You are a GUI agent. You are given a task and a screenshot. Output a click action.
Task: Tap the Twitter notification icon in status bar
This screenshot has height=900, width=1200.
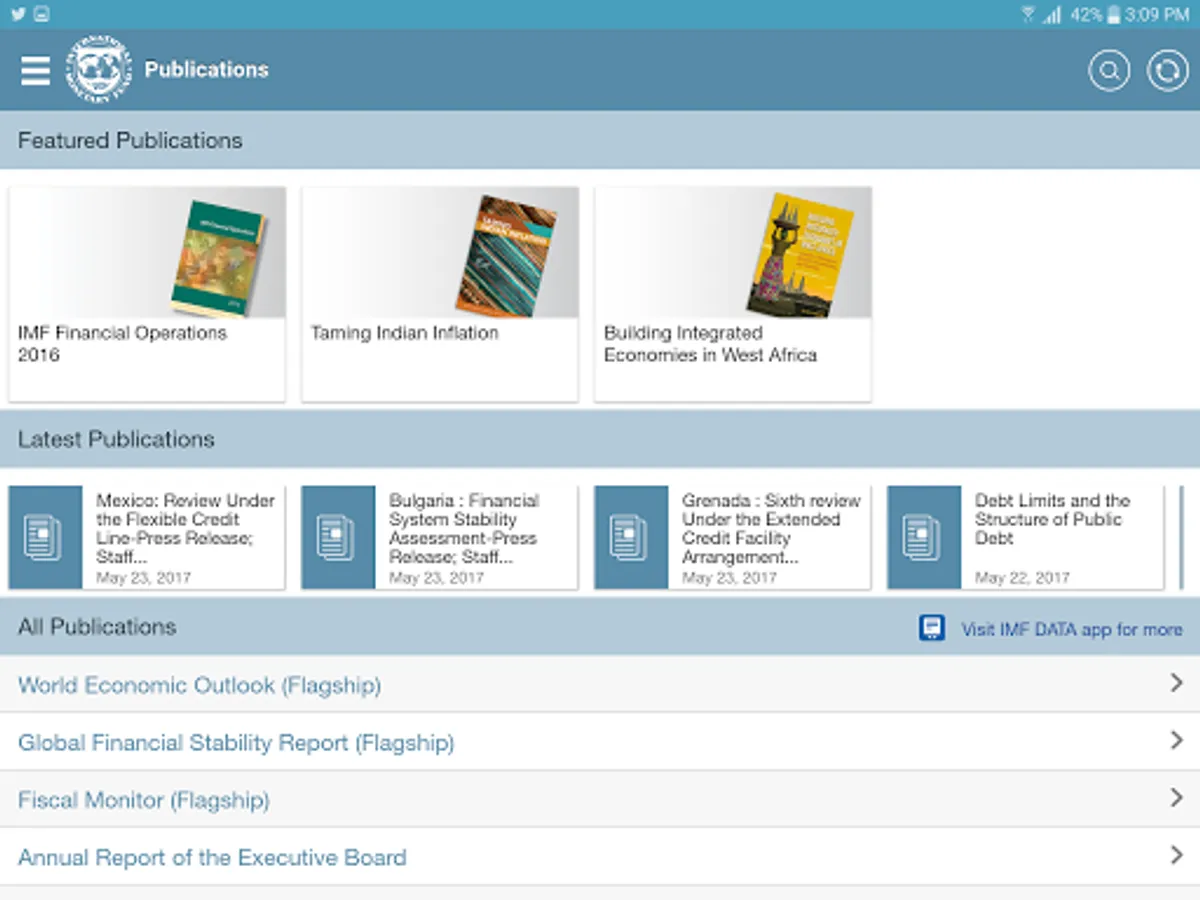tap(18, 14)
